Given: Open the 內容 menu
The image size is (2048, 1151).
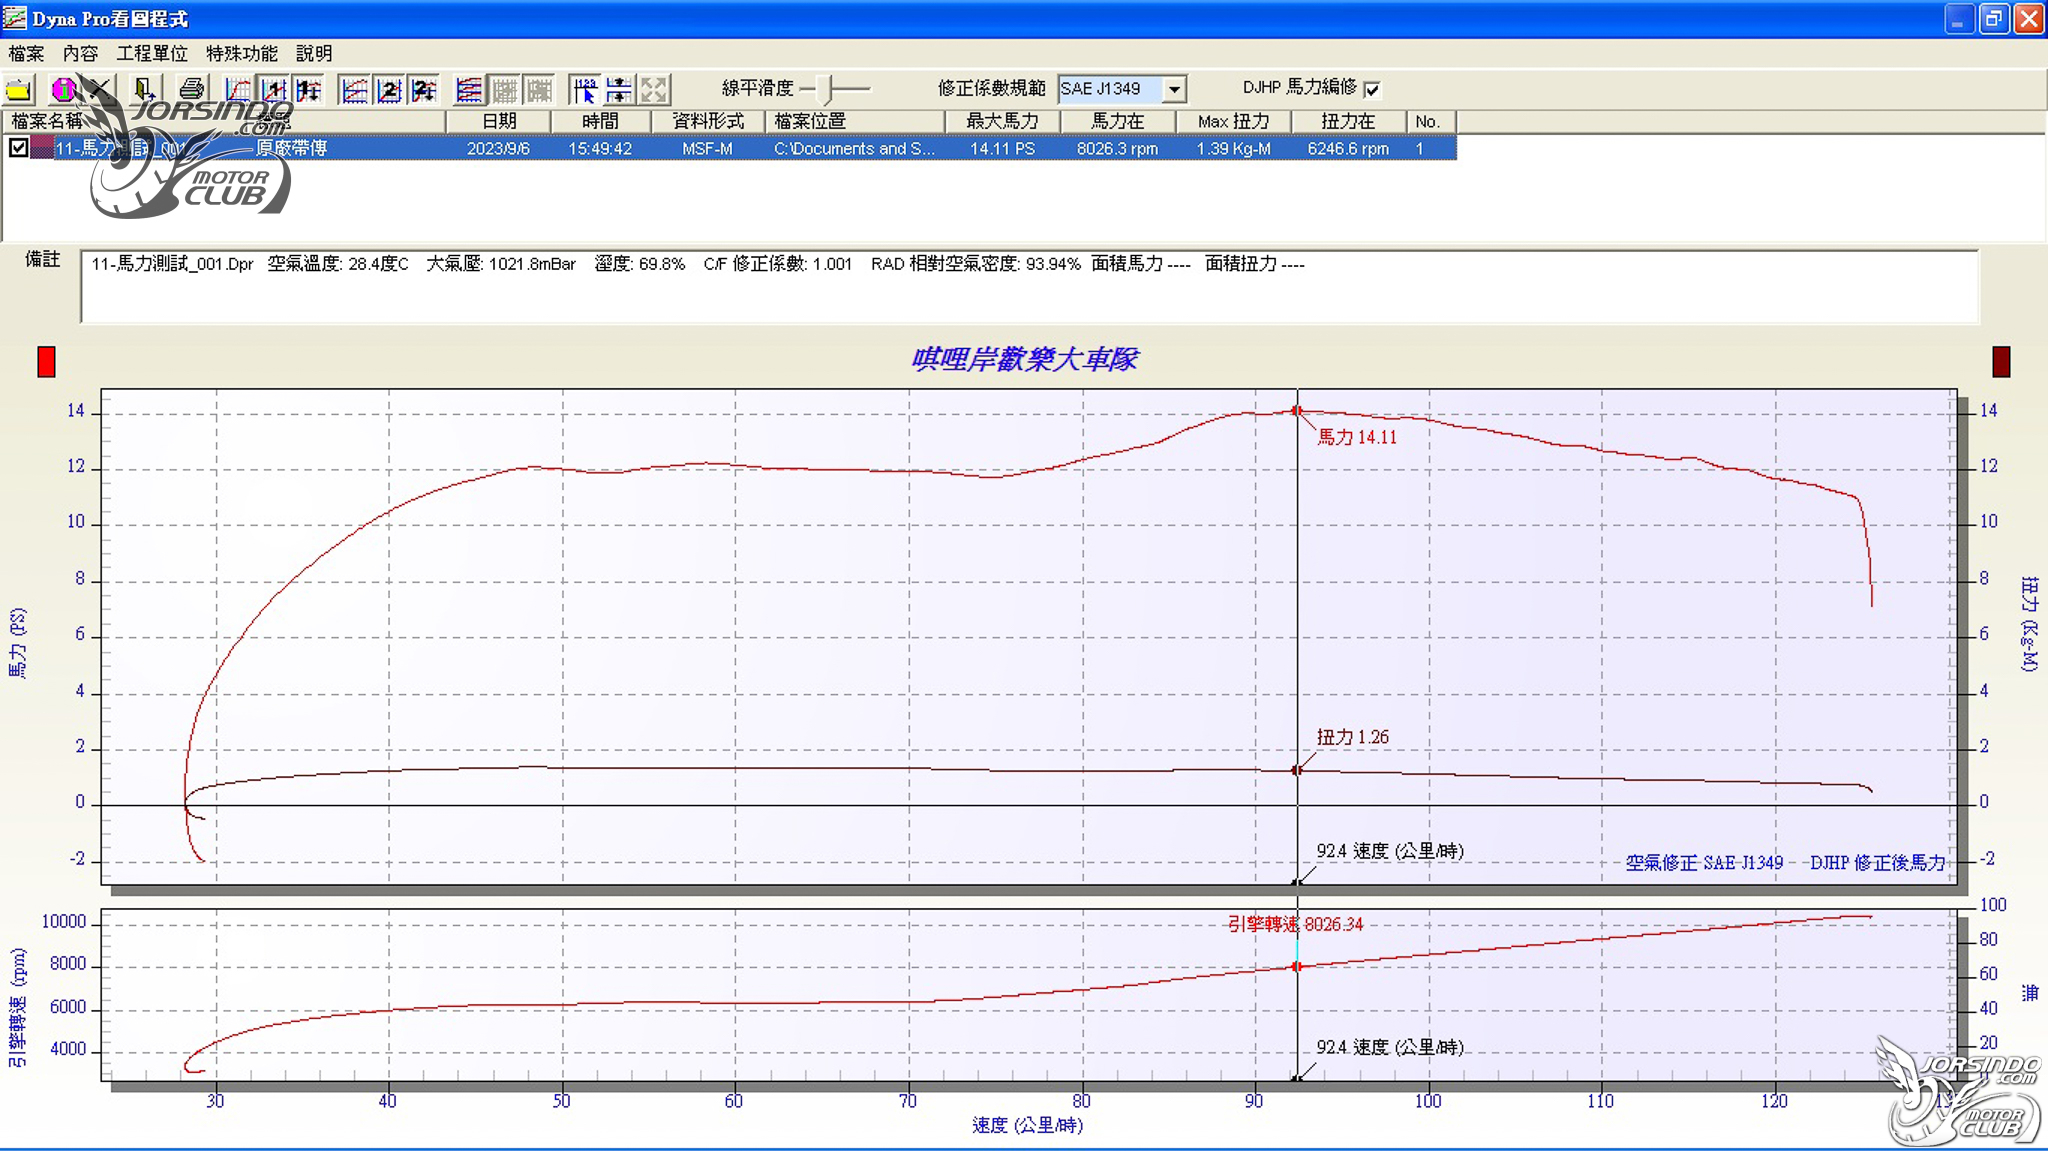Looking at the screenshot, I should pyautogui.click(x=80, y=53).
